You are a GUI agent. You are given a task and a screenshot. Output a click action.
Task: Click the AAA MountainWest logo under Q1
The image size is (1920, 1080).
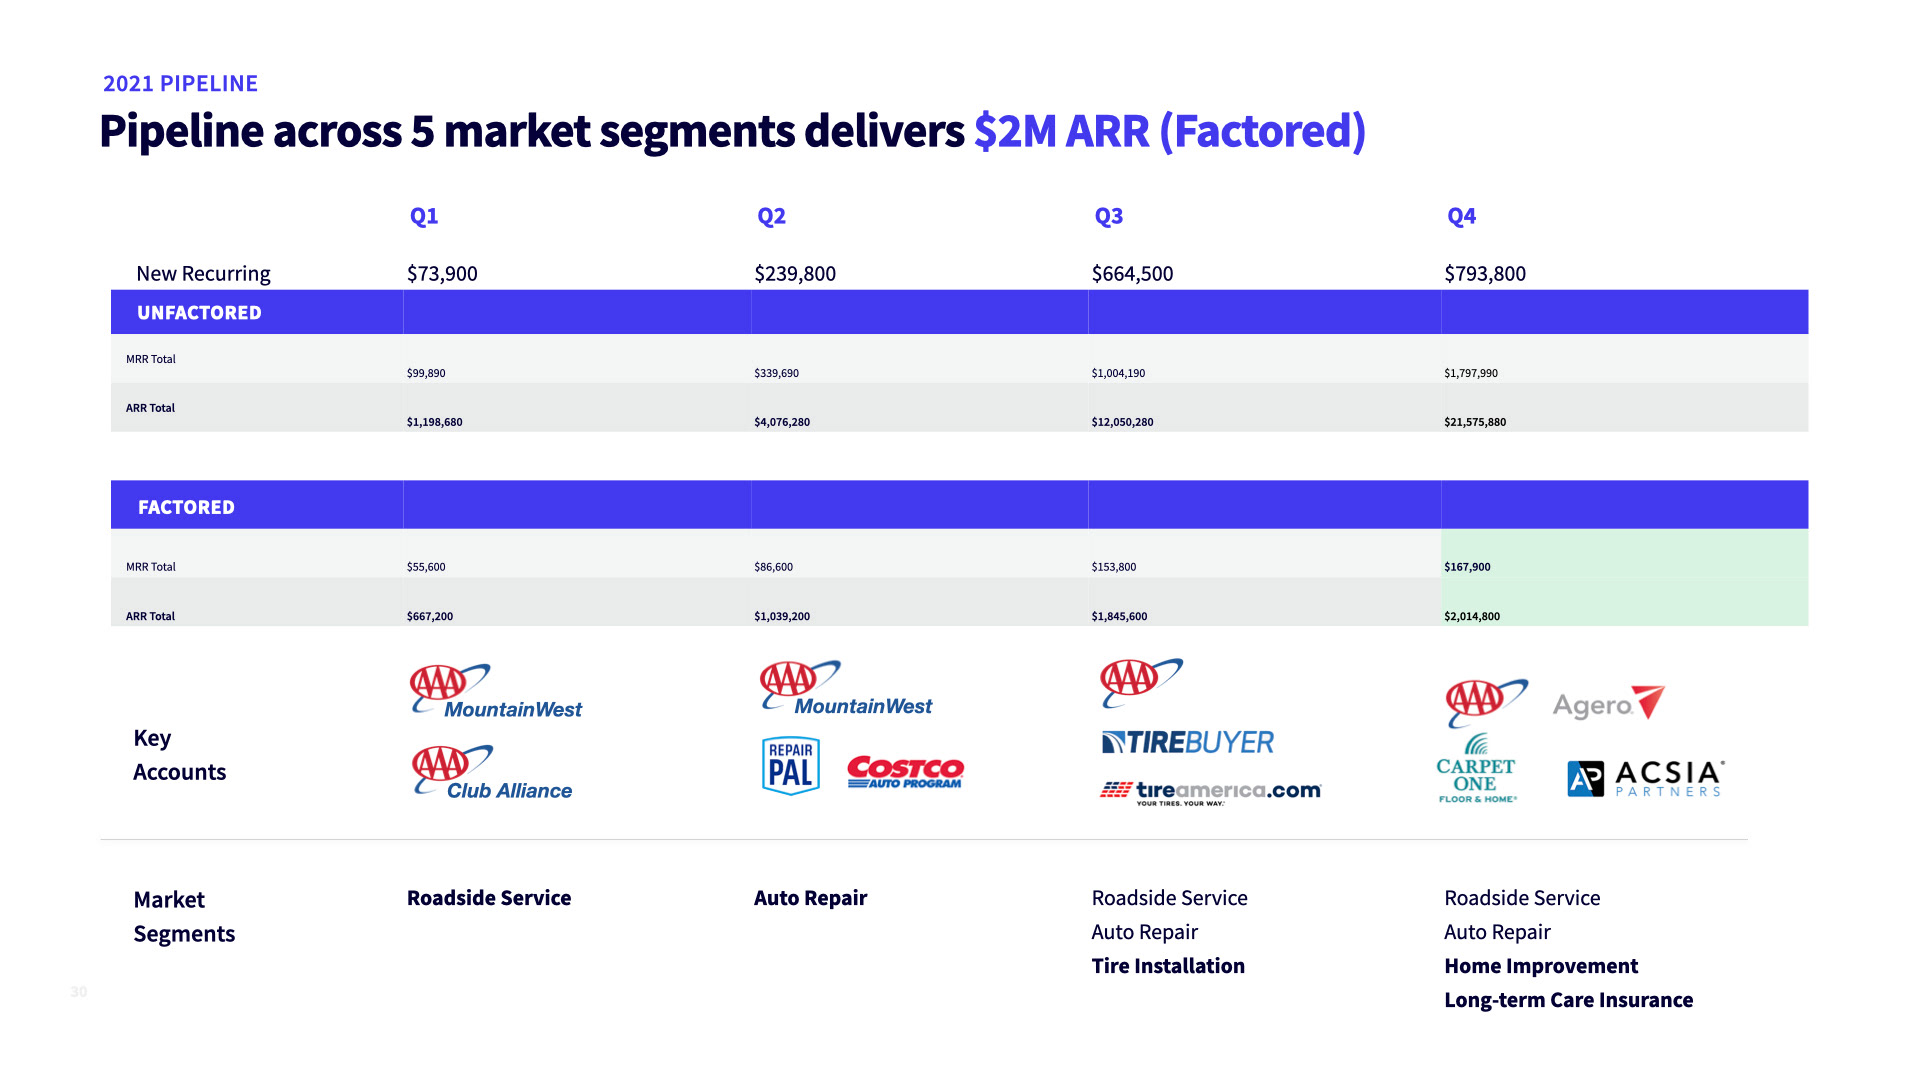click(x=495, y=692)
